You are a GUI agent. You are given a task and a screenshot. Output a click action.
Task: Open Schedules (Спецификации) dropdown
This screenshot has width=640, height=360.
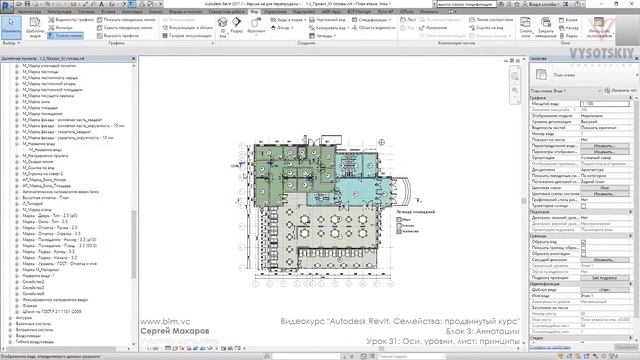372,20
